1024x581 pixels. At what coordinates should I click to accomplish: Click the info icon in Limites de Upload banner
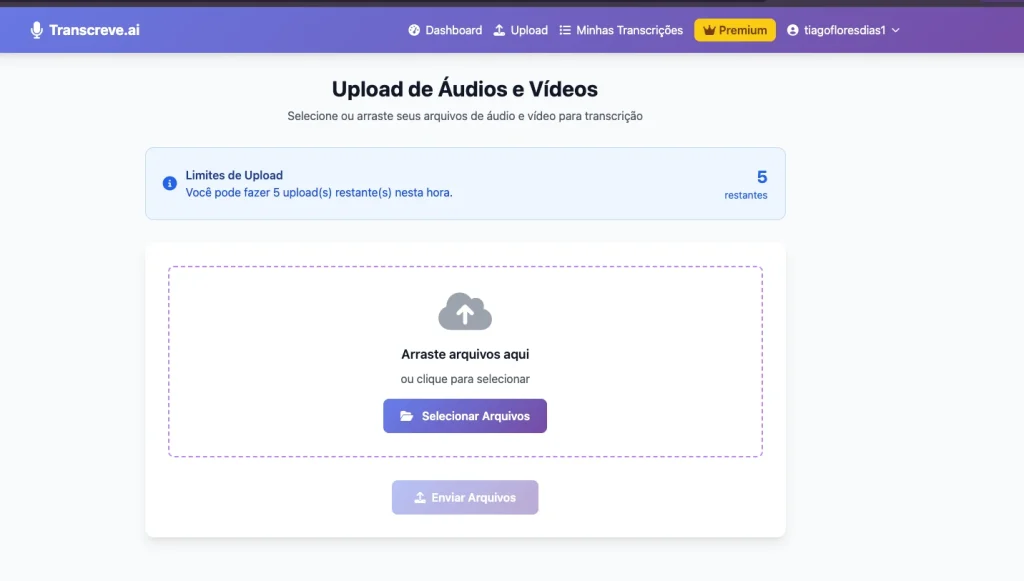[x=169, y=183]
